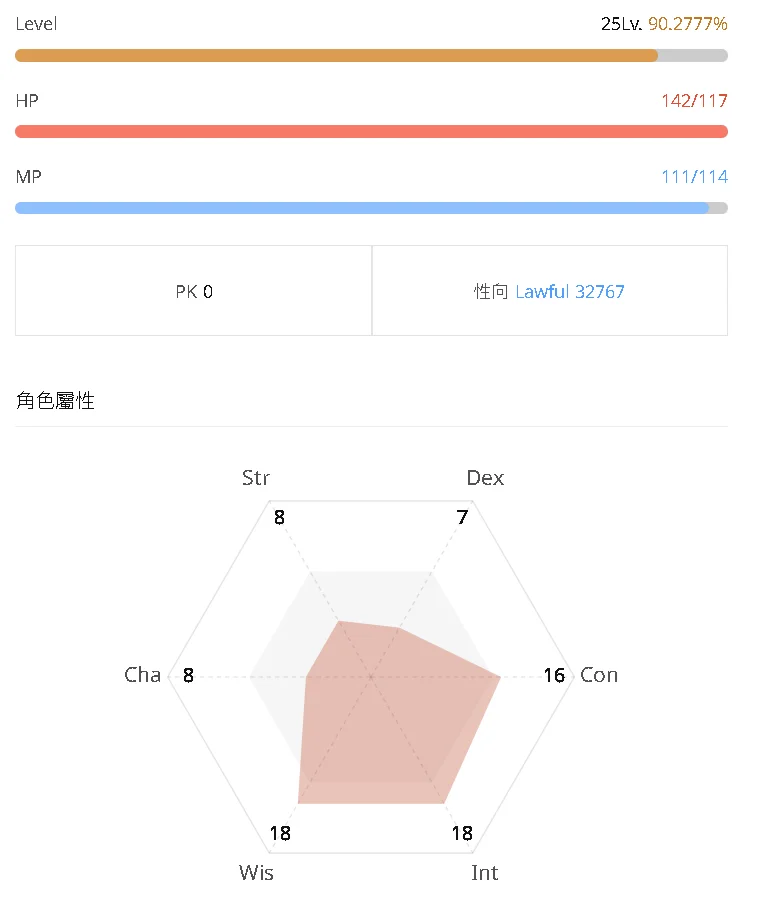Select the Wis stat label

255,873
